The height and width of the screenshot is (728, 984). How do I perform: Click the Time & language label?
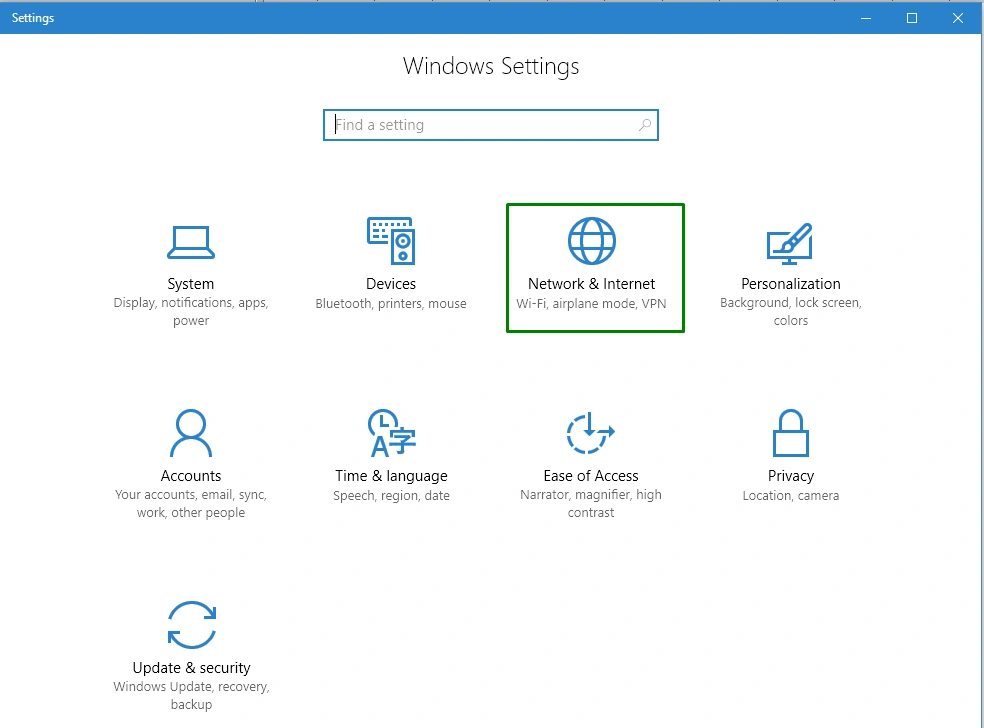pyautogui.click(x=391, y=476)
